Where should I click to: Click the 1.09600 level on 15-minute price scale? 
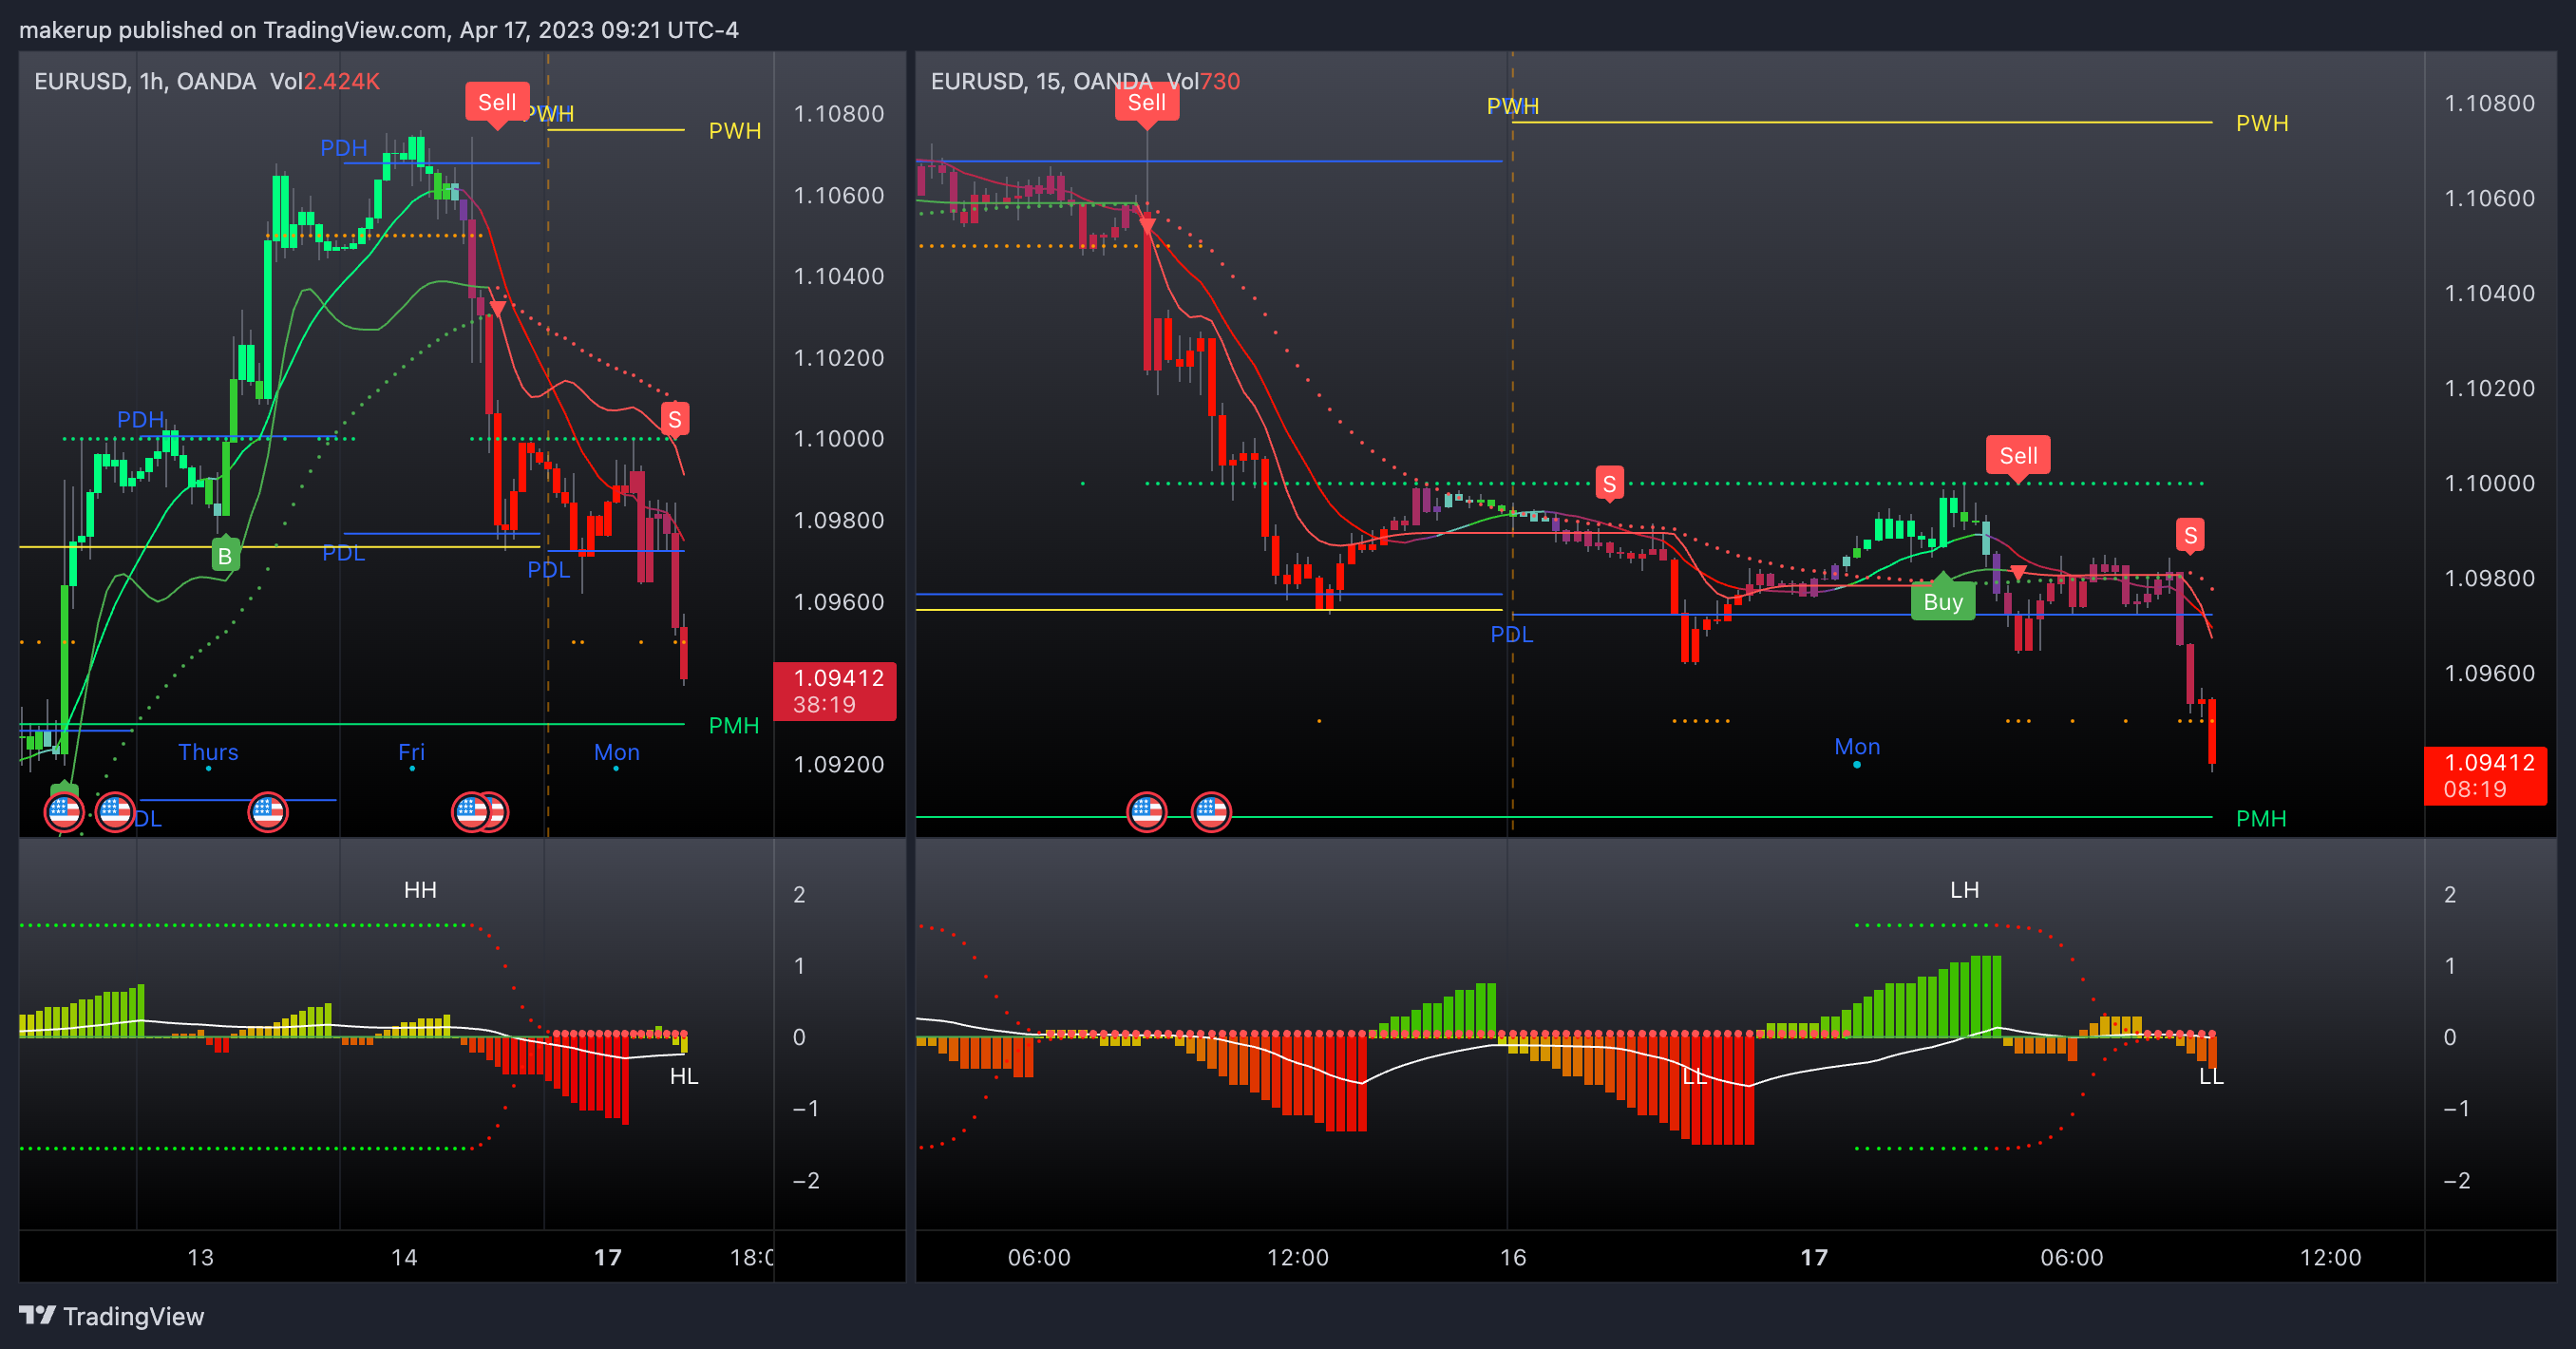point(2489,673)
